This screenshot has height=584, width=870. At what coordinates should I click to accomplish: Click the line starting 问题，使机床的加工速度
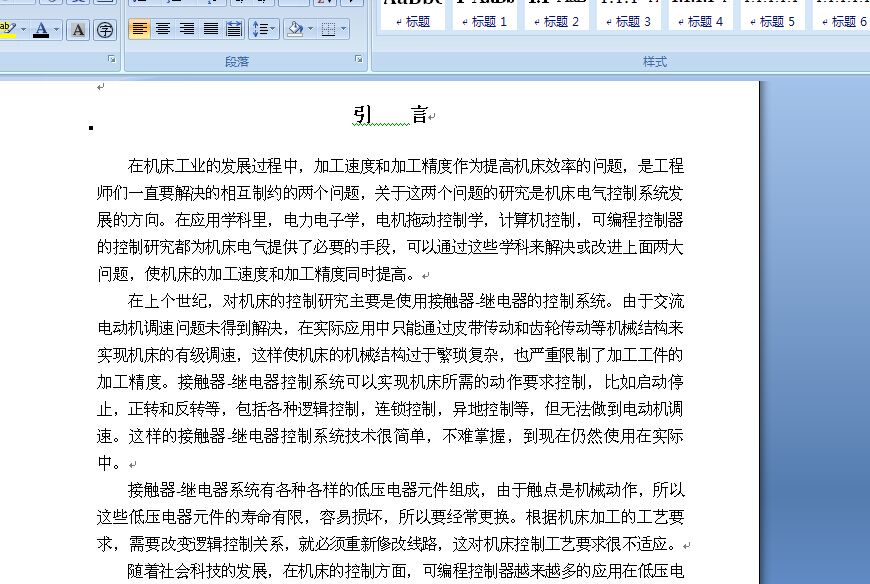click(x=256, y=274)
